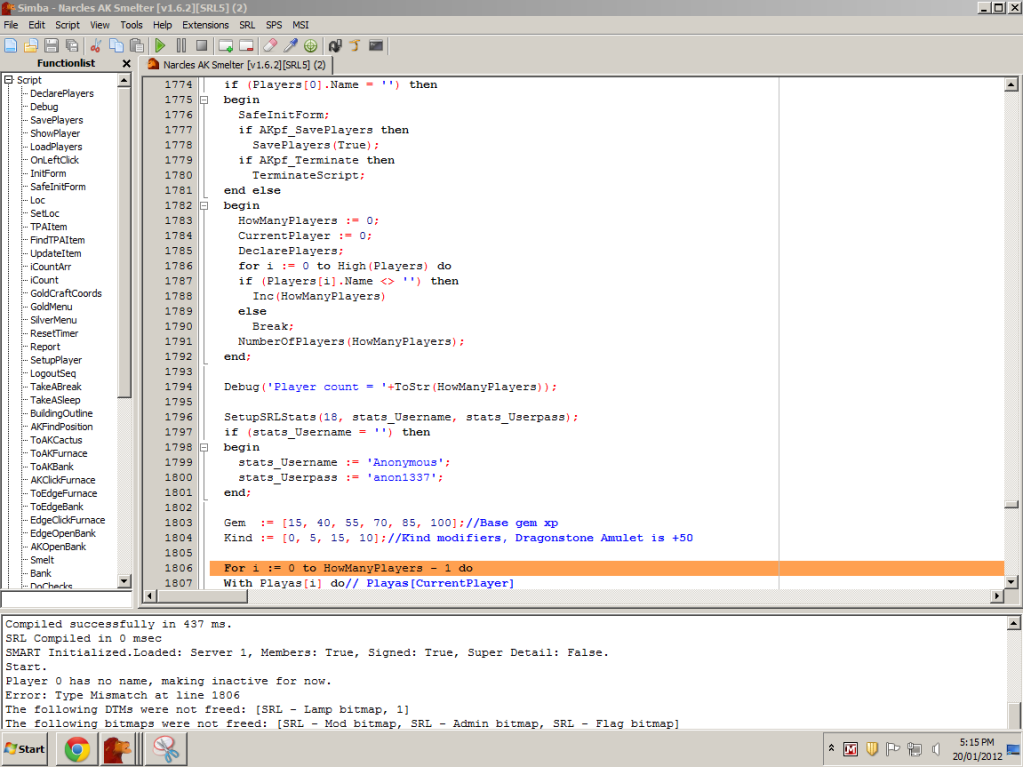Add a new tab in toolbar
1023x767 pixels.
tap(226, 45)
